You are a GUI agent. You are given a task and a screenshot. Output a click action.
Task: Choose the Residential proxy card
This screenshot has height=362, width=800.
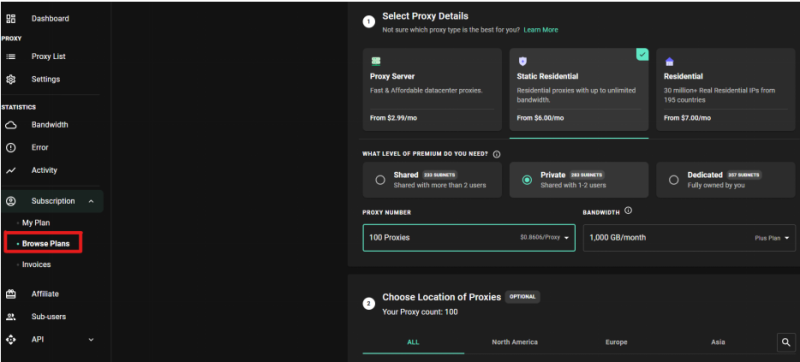726,89
